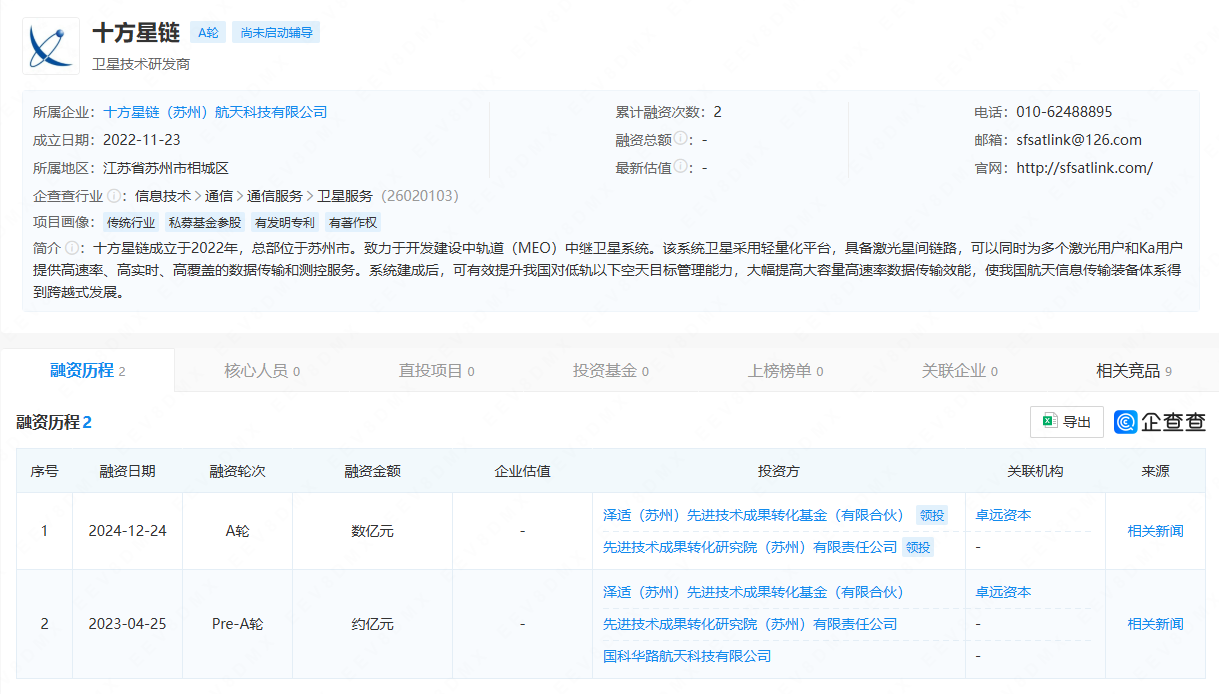Click the 通信服务 industry breadcrumb

[x=275, y=196]
